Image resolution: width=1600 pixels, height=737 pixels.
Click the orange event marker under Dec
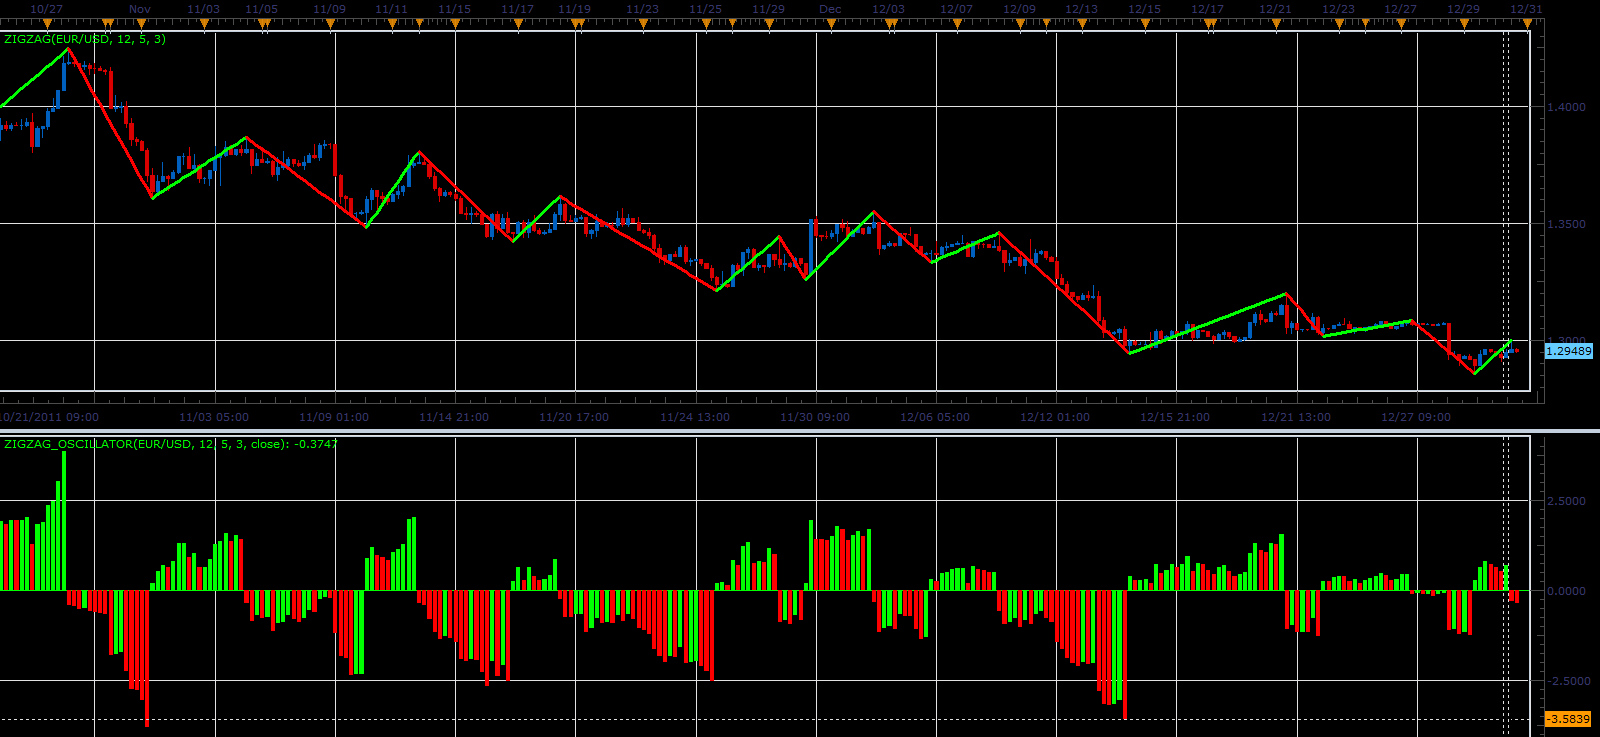coord(829,25)
